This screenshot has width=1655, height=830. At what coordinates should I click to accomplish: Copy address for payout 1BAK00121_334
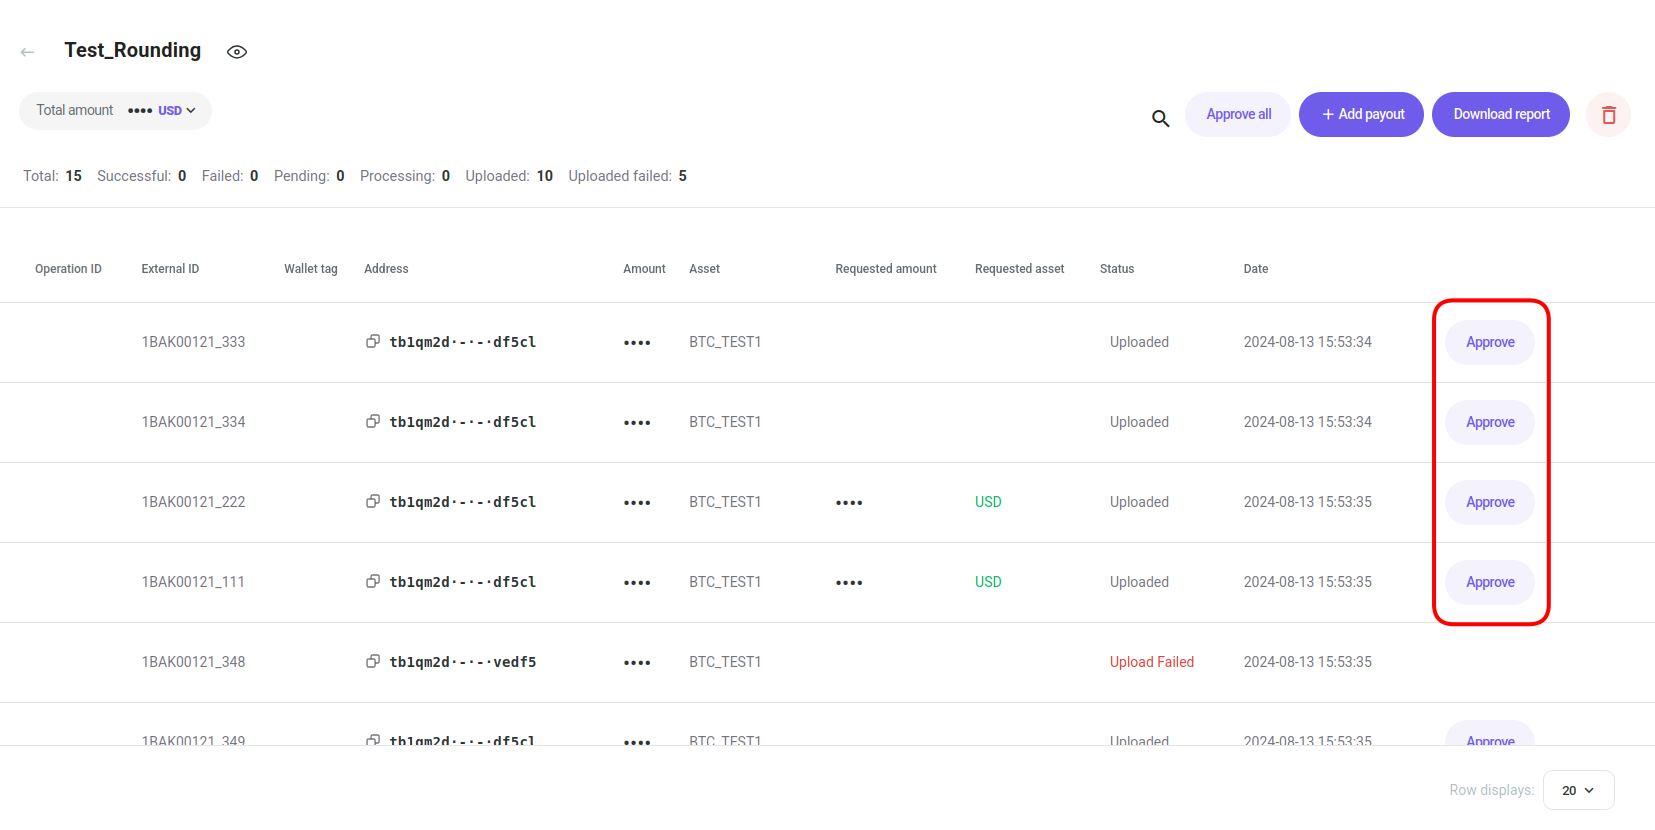pyautogui.click(x=373, y=422)
